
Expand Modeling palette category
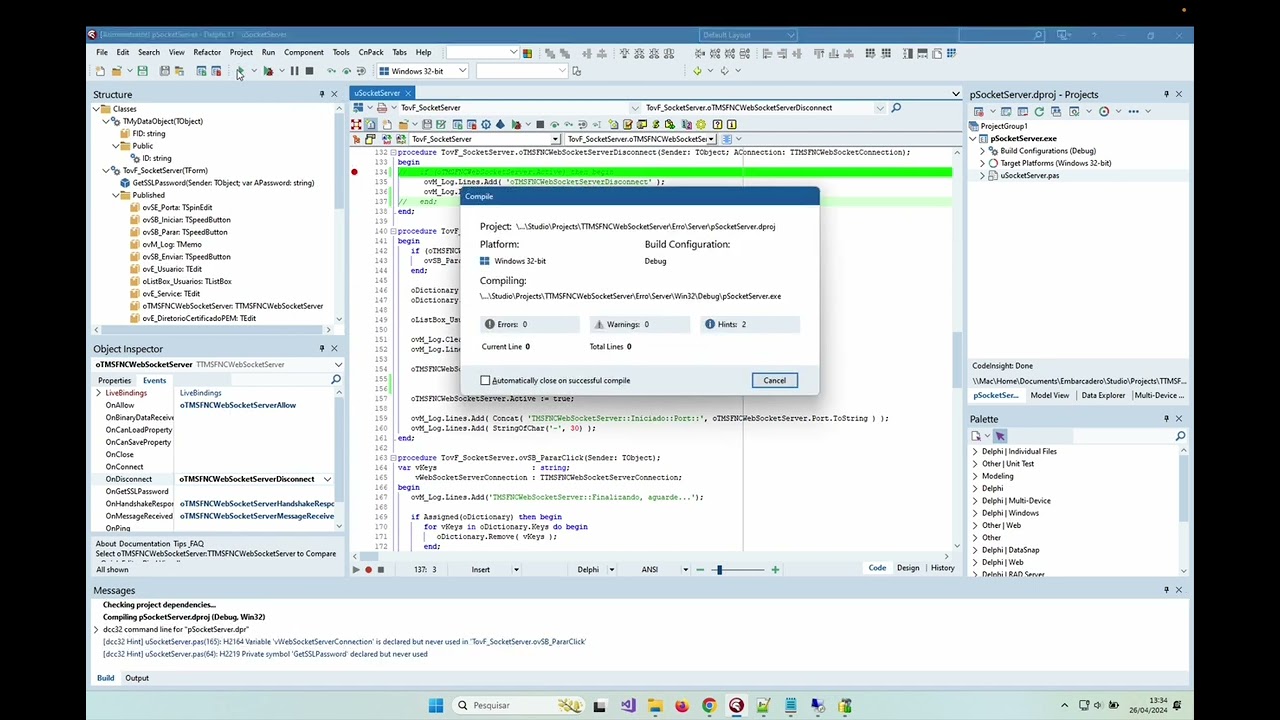(975, 476)
